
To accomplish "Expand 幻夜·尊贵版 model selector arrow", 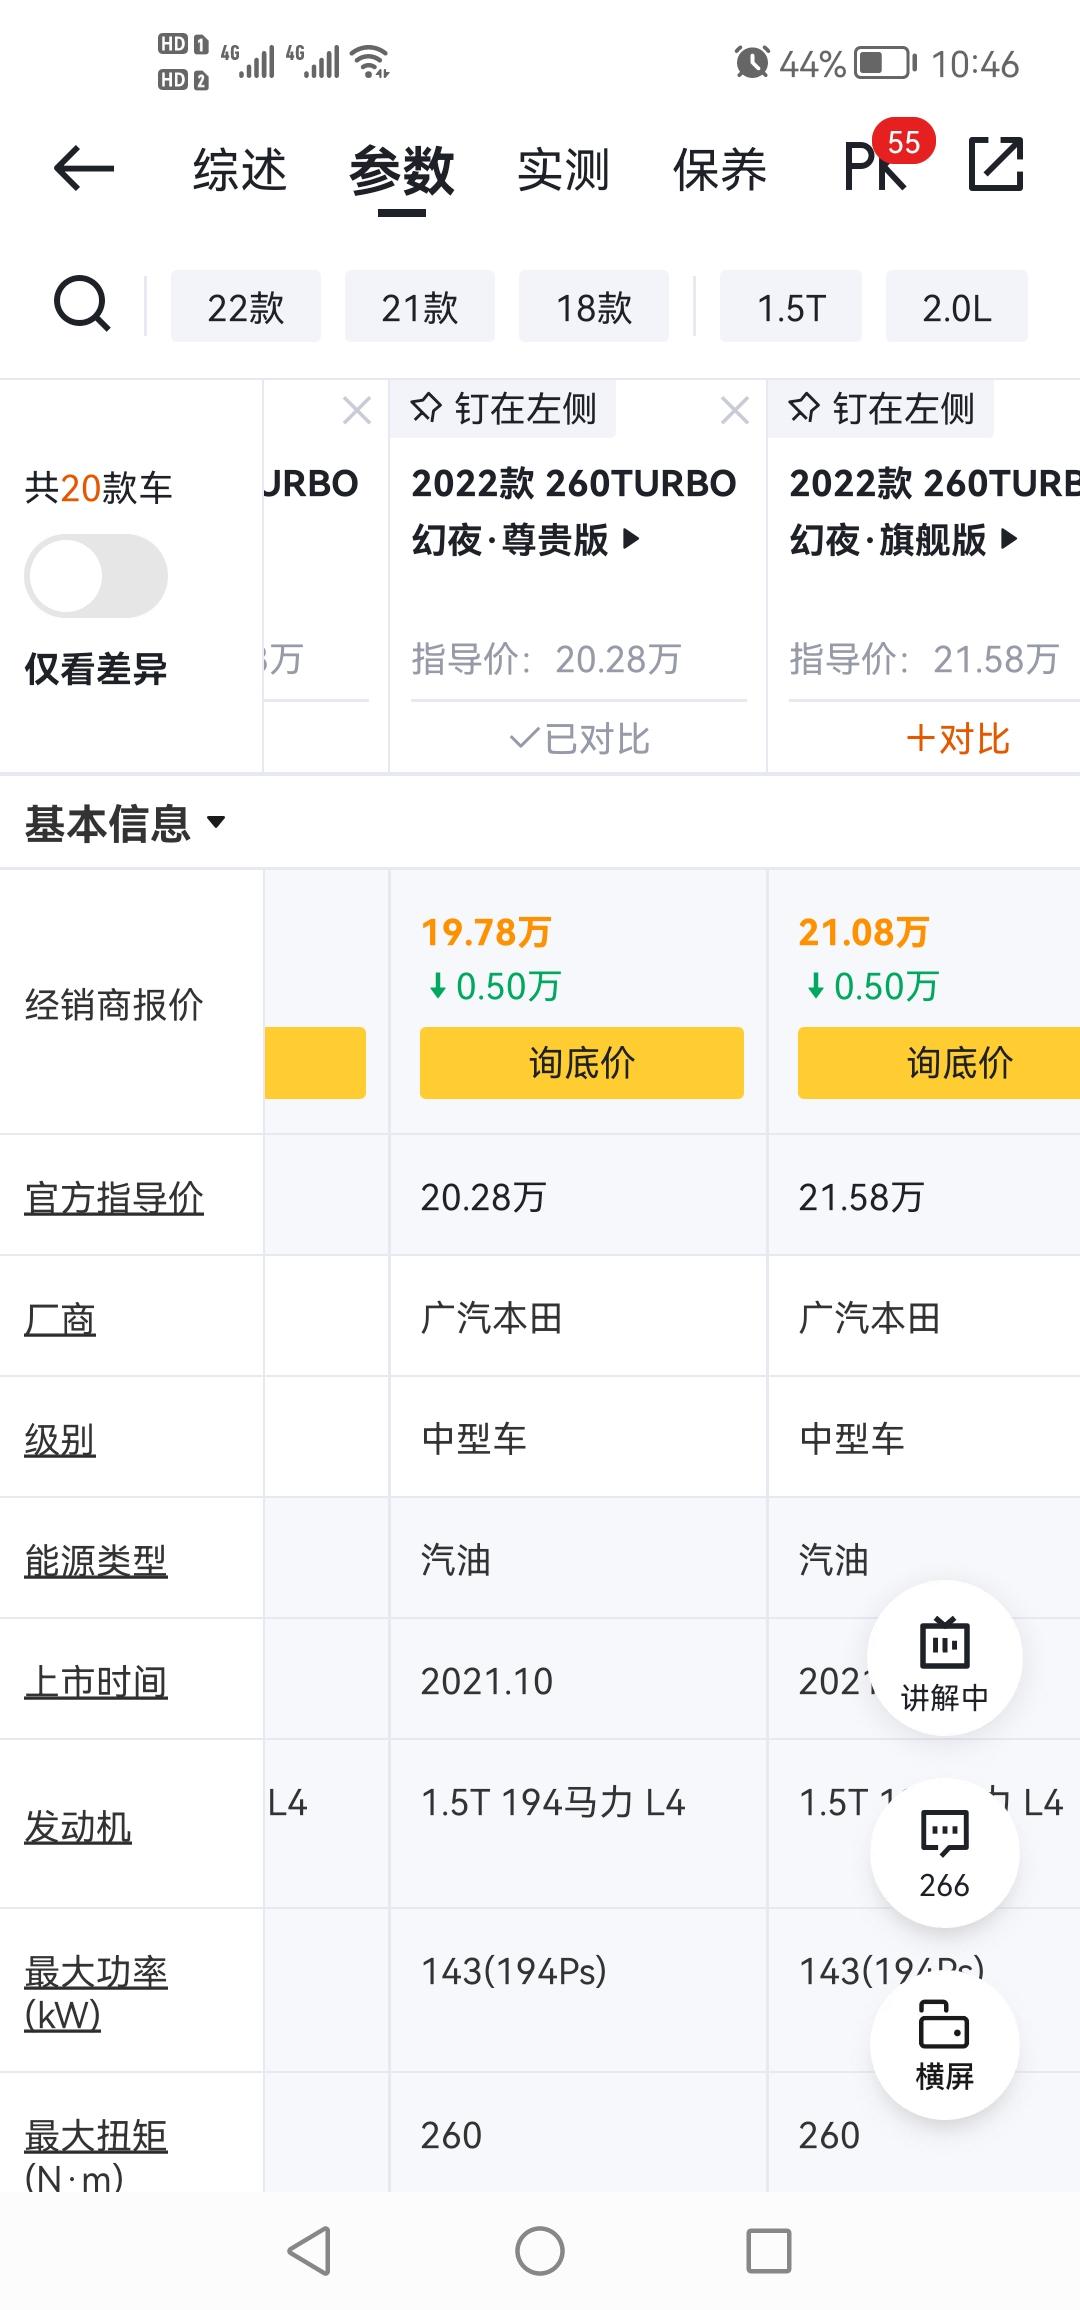I will tap(630, 540).
